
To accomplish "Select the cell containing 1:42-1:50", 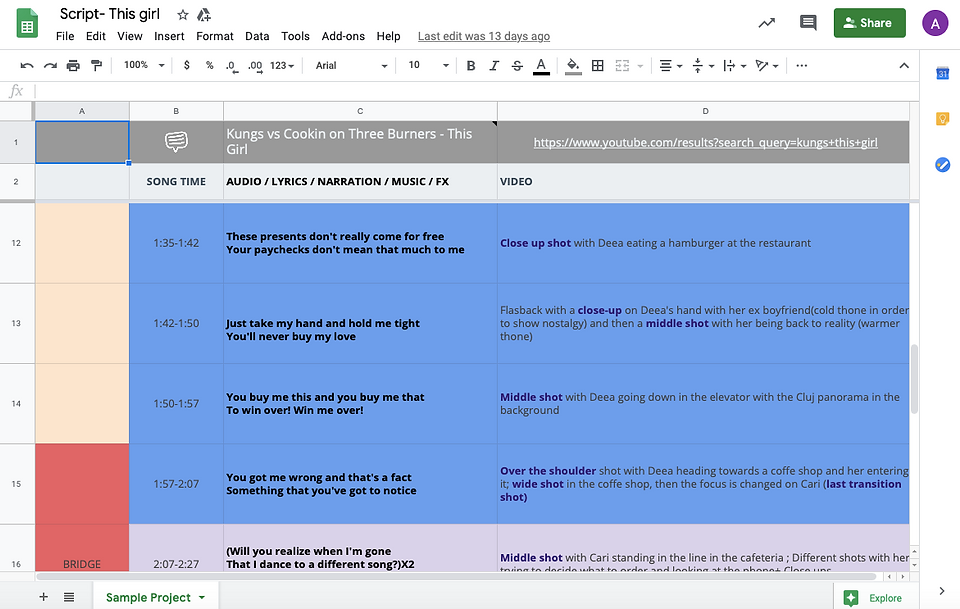I will 176,323.
